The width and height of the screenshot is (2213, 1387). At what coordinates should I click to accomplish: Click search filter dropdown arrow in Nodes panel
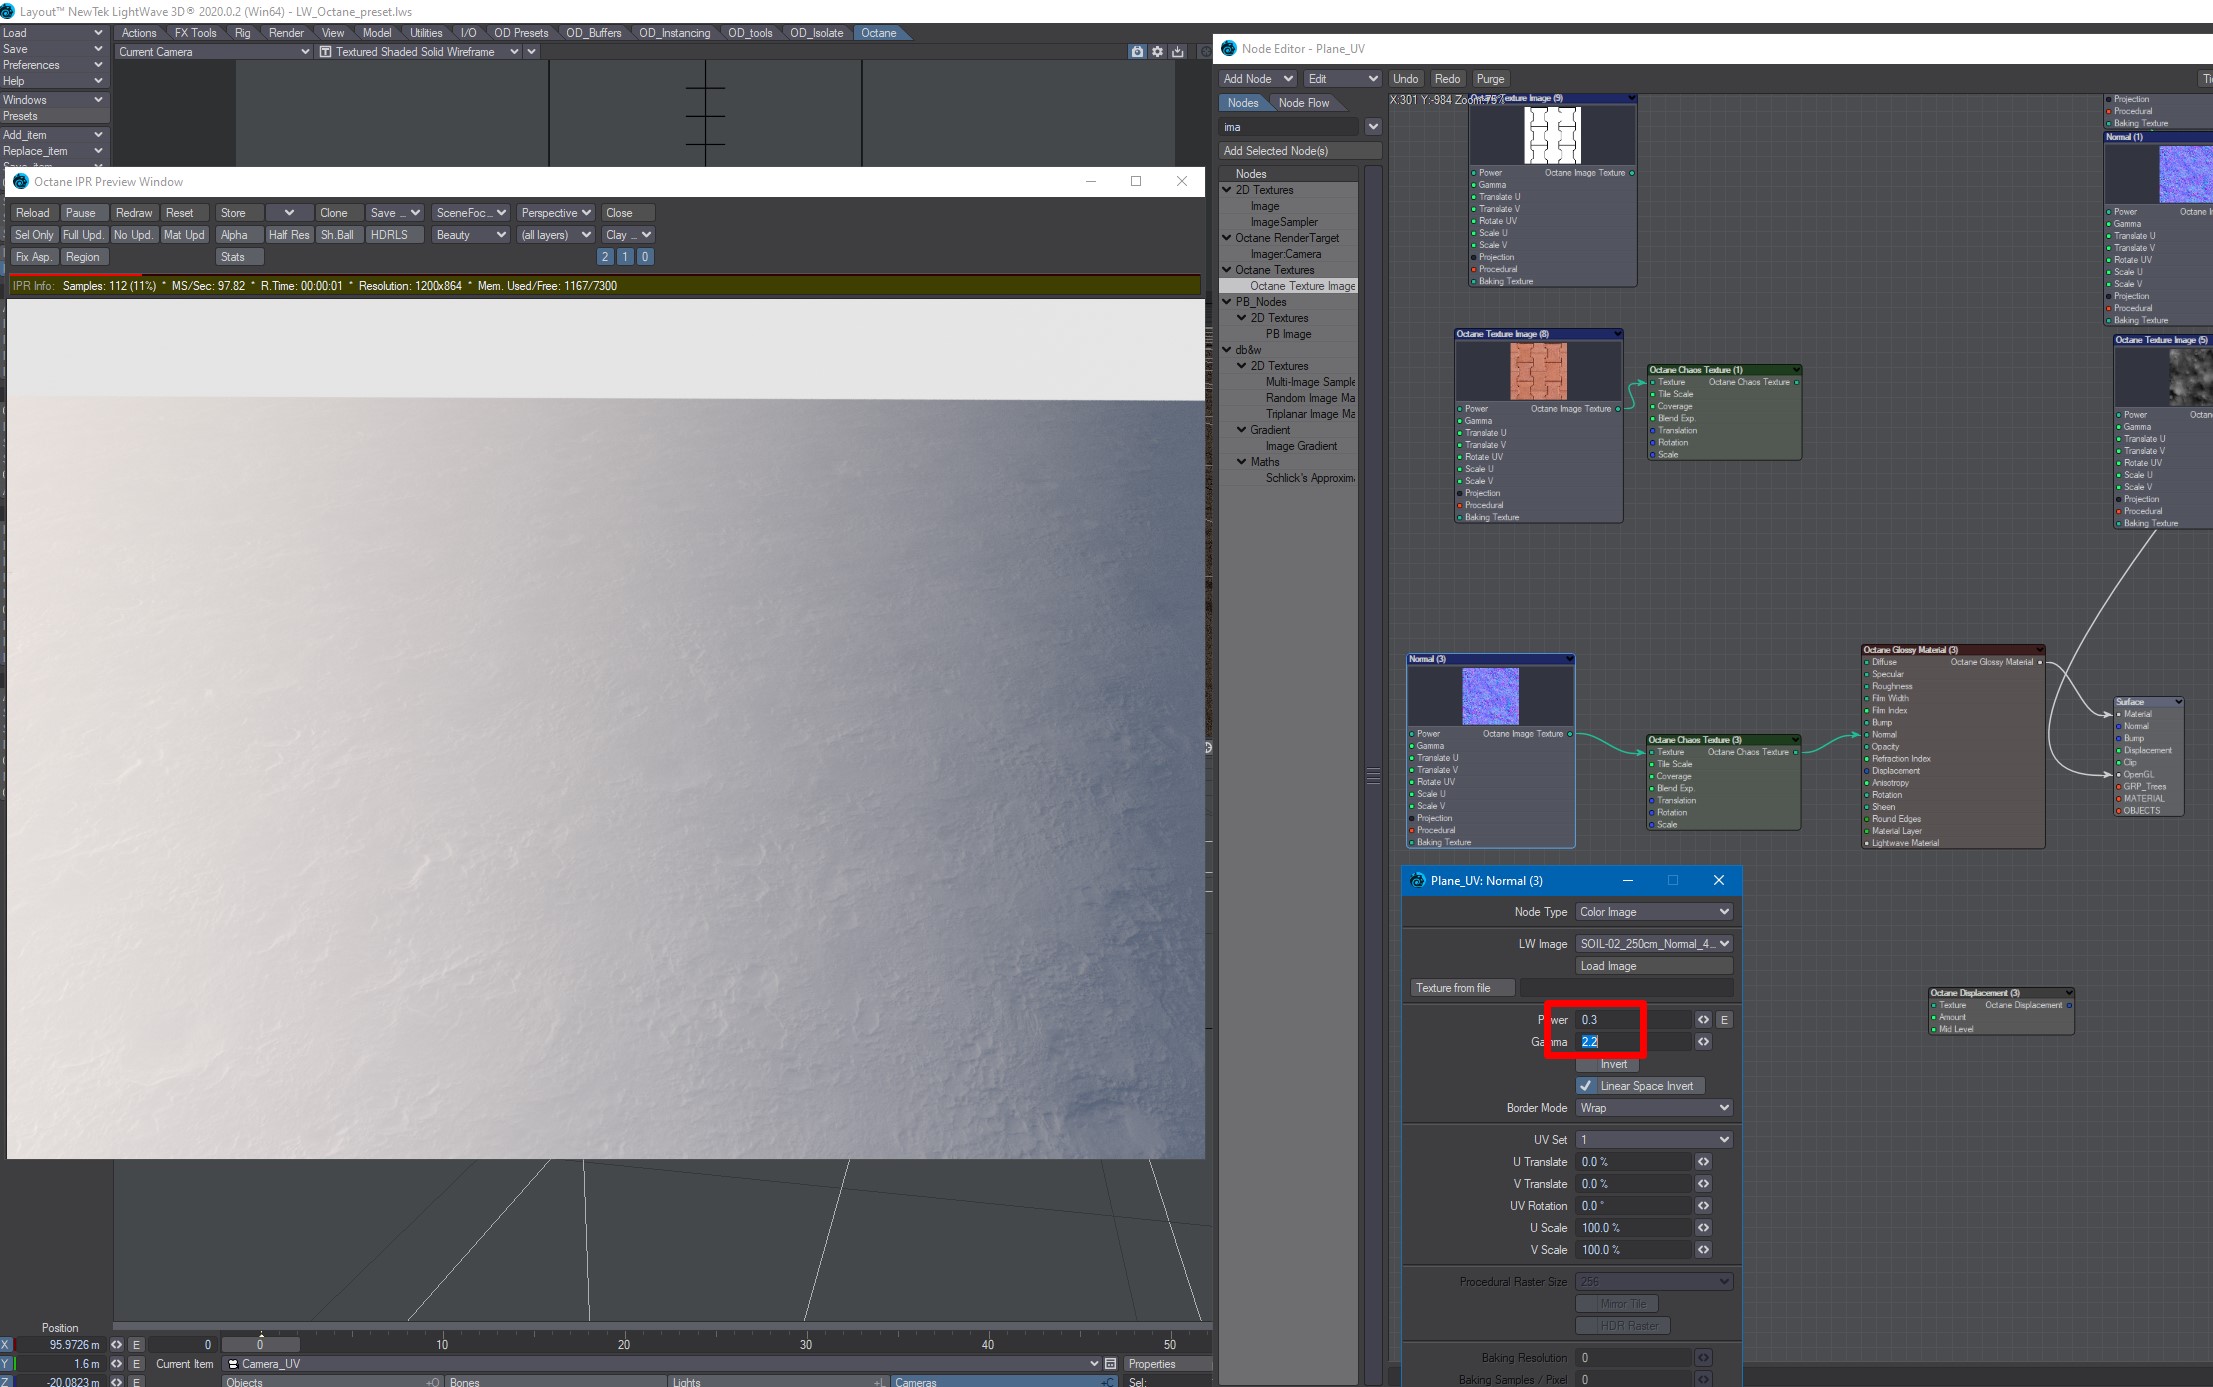(x=1373, y=127)
